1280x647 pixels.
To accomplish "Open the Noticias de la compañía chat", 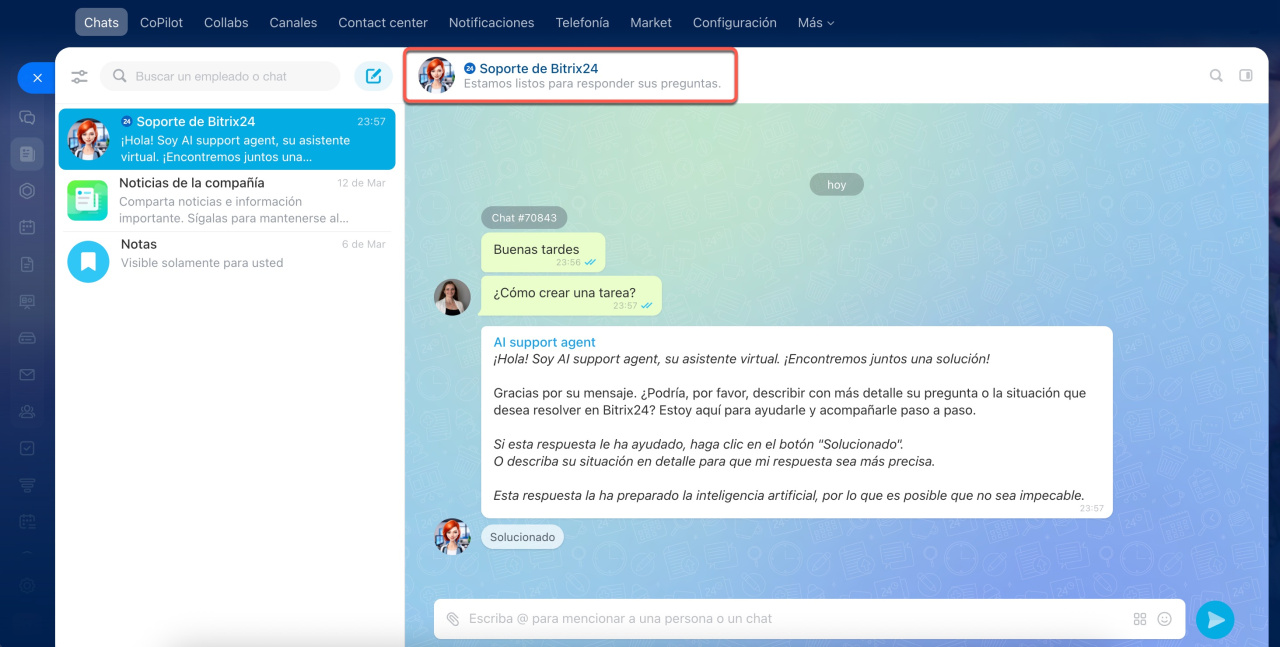I will [x=227, y=200].
